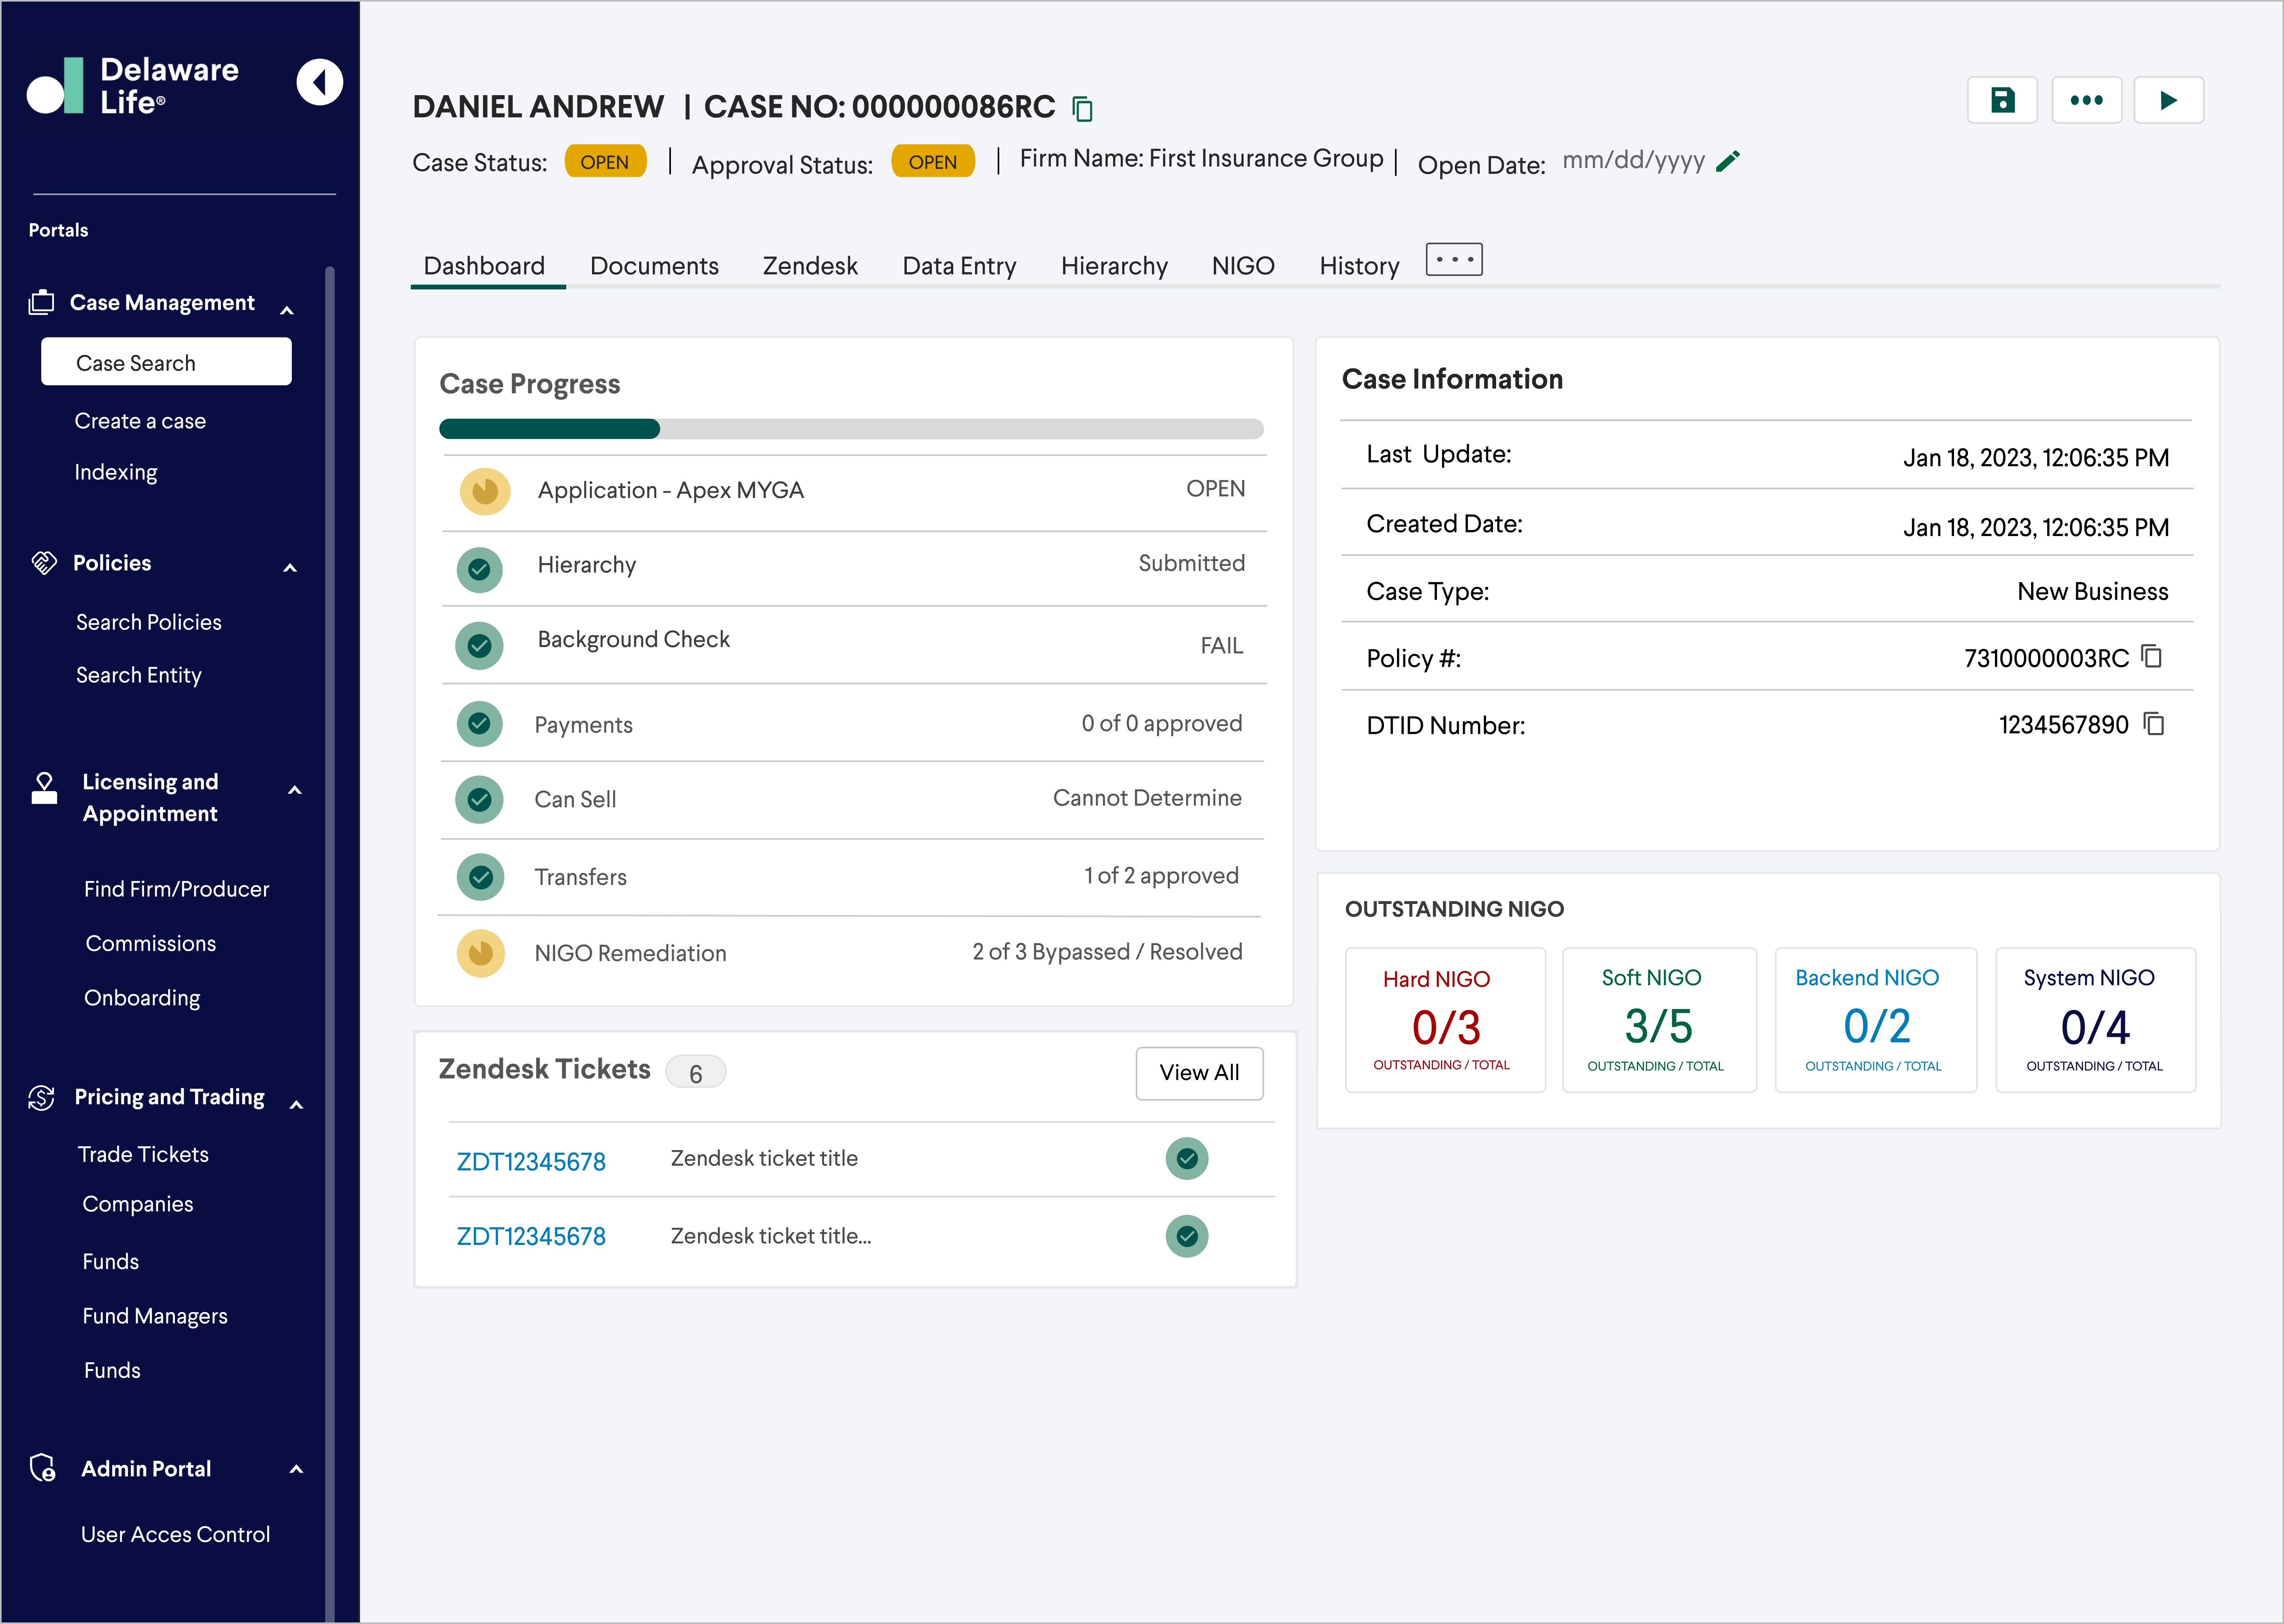
Task: Collapse the Policies section chevron
Action: point(290,568)
